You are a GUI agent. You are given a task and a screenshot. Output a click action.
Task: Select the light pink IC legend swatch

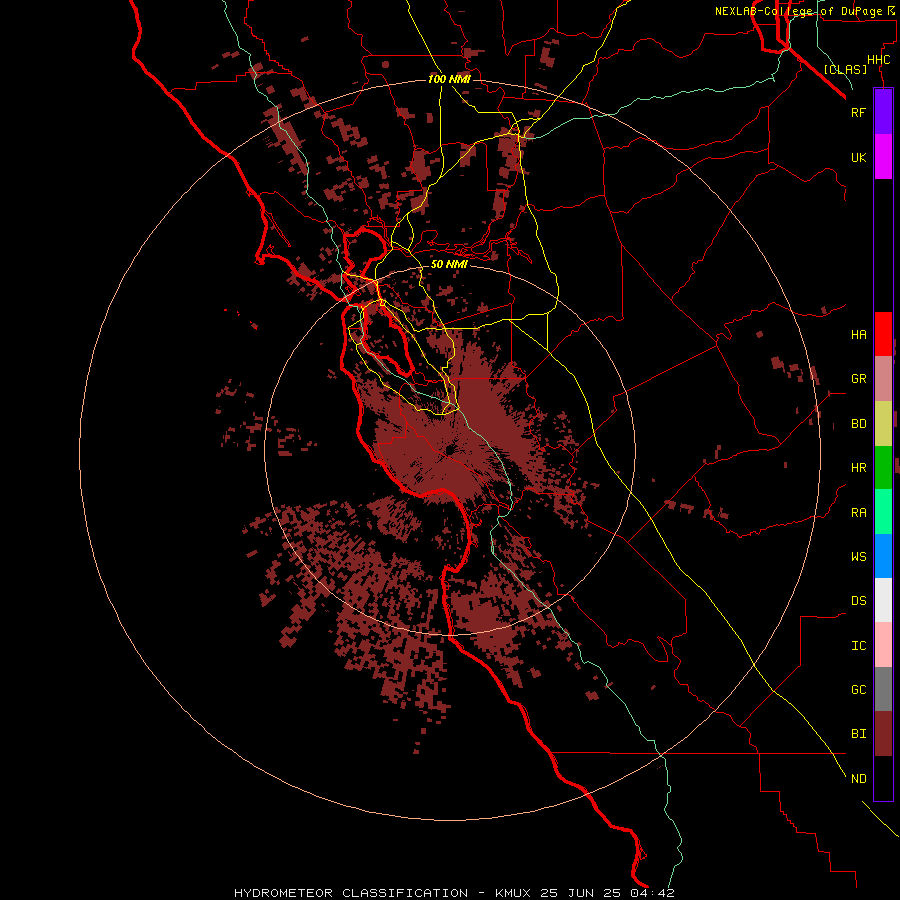pos(883,645)
